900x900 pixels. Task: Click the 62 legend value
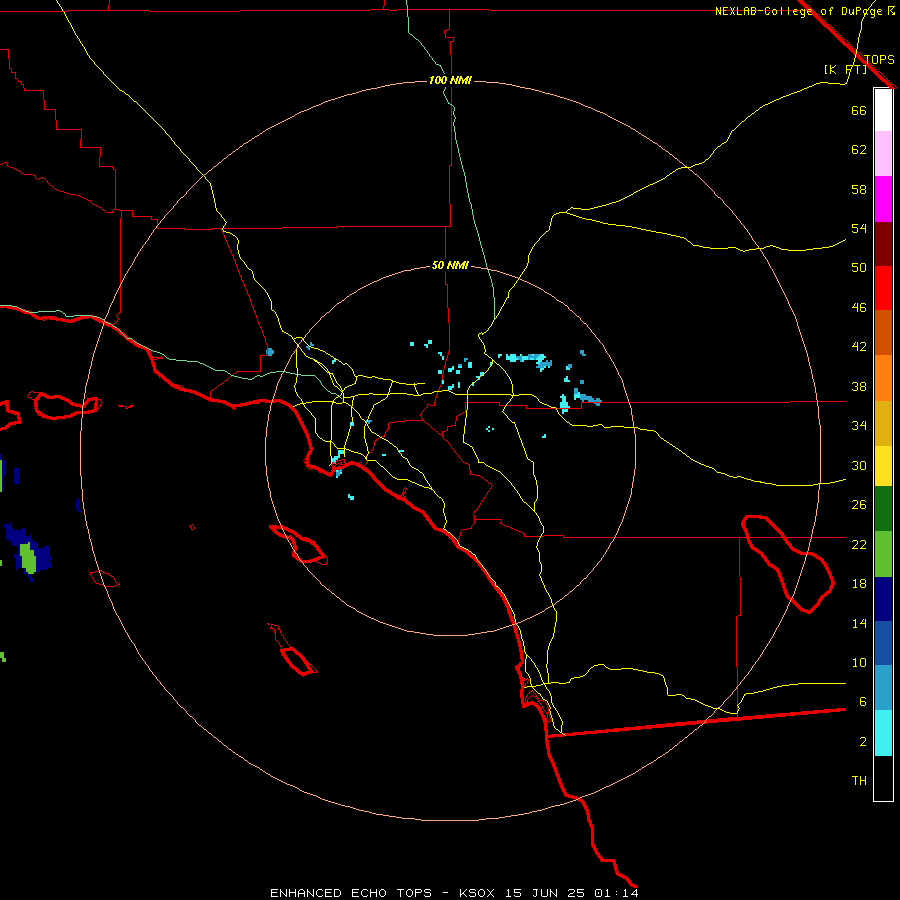(859, 150)
